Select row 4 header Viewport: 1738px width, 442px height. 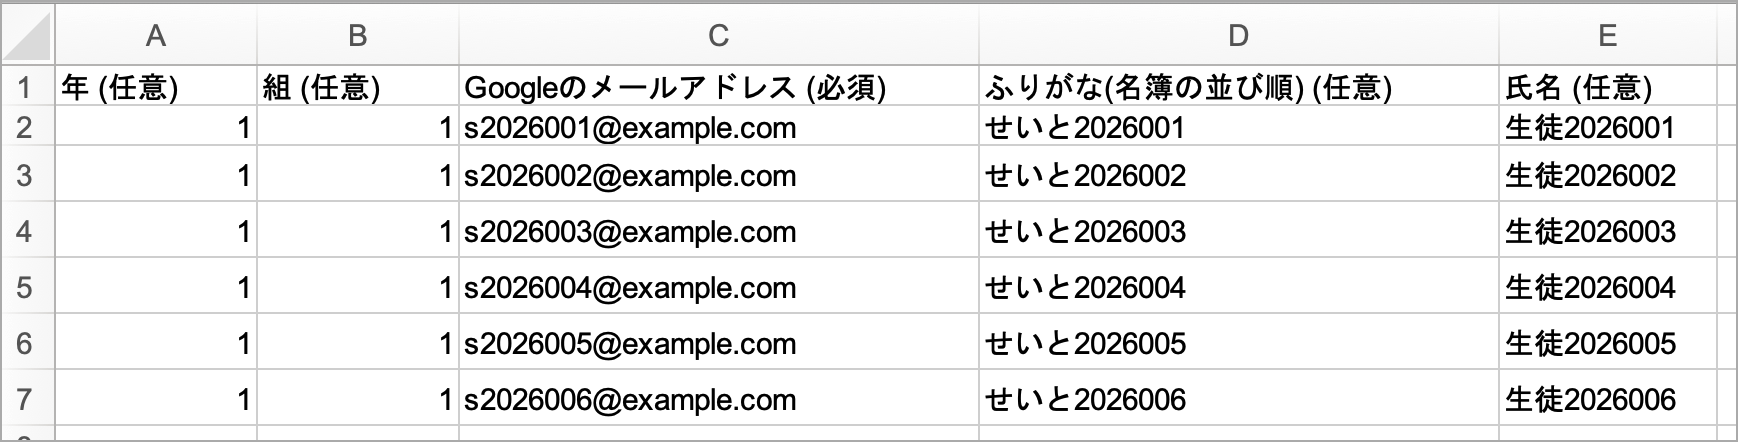point(27,231)
